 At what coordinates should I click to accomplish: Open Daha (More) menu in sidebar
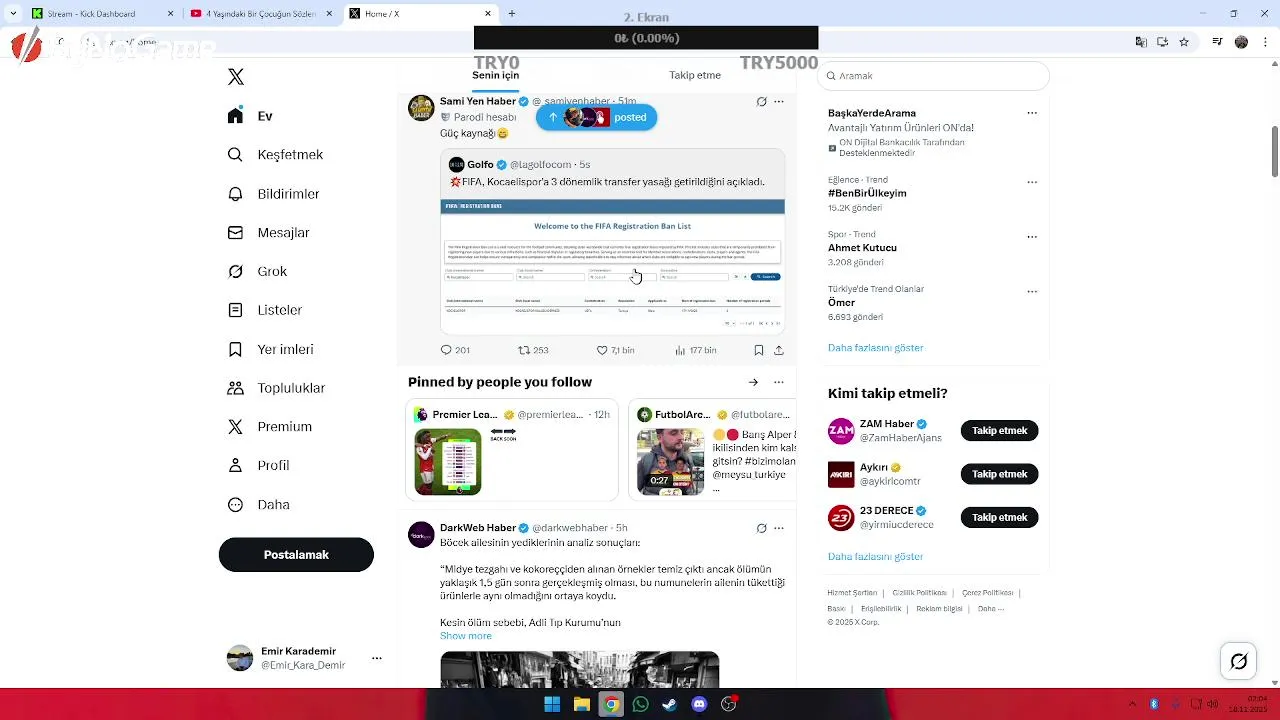258,505
